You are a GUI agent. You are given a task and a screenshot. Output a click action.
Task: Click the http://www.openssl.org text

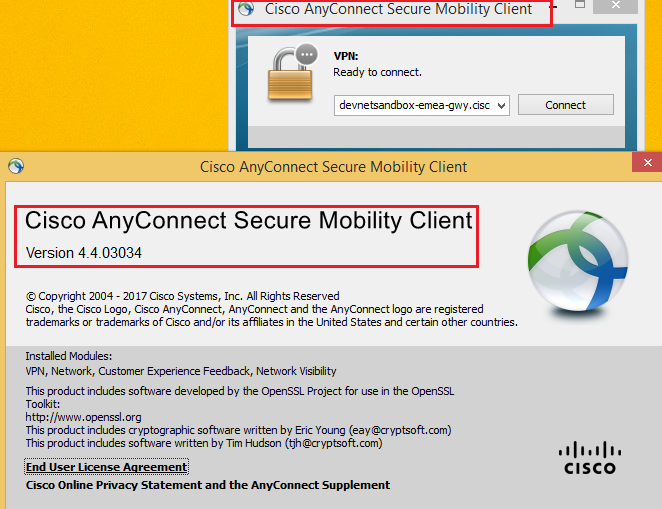[84, 417]
